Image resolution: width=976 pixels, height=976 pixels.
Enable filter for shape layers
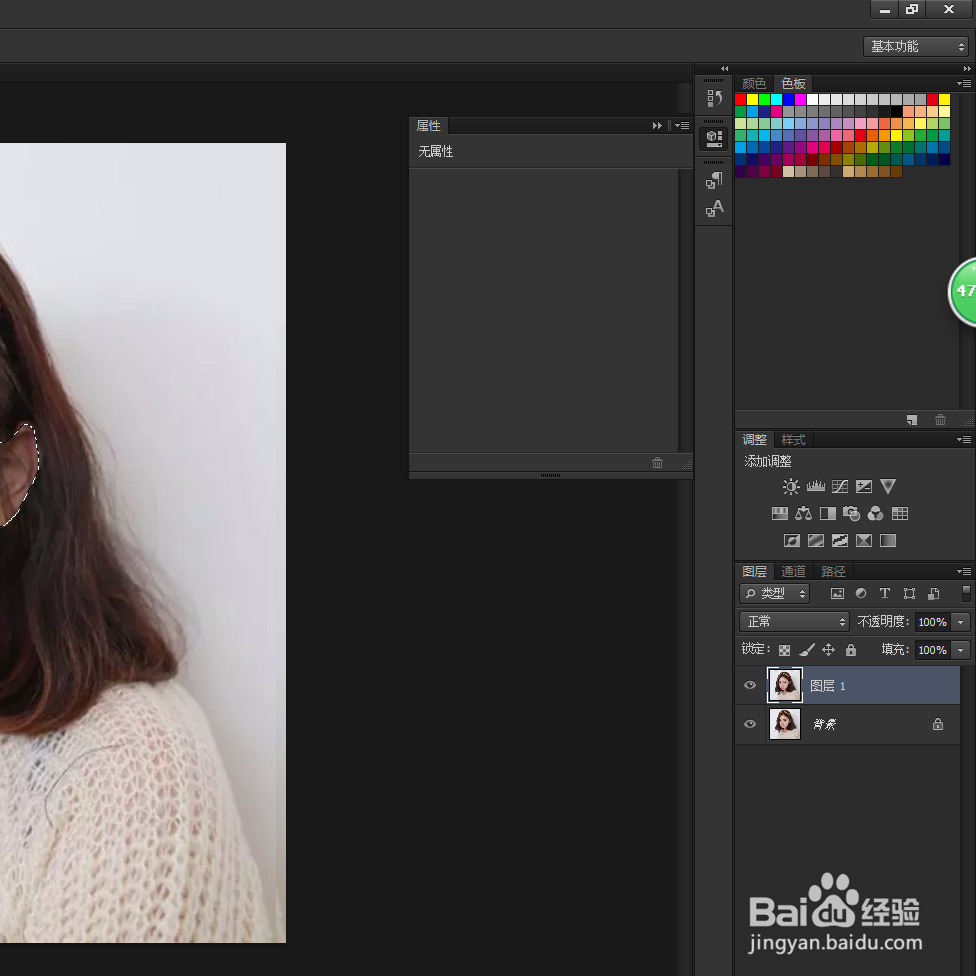909,594
